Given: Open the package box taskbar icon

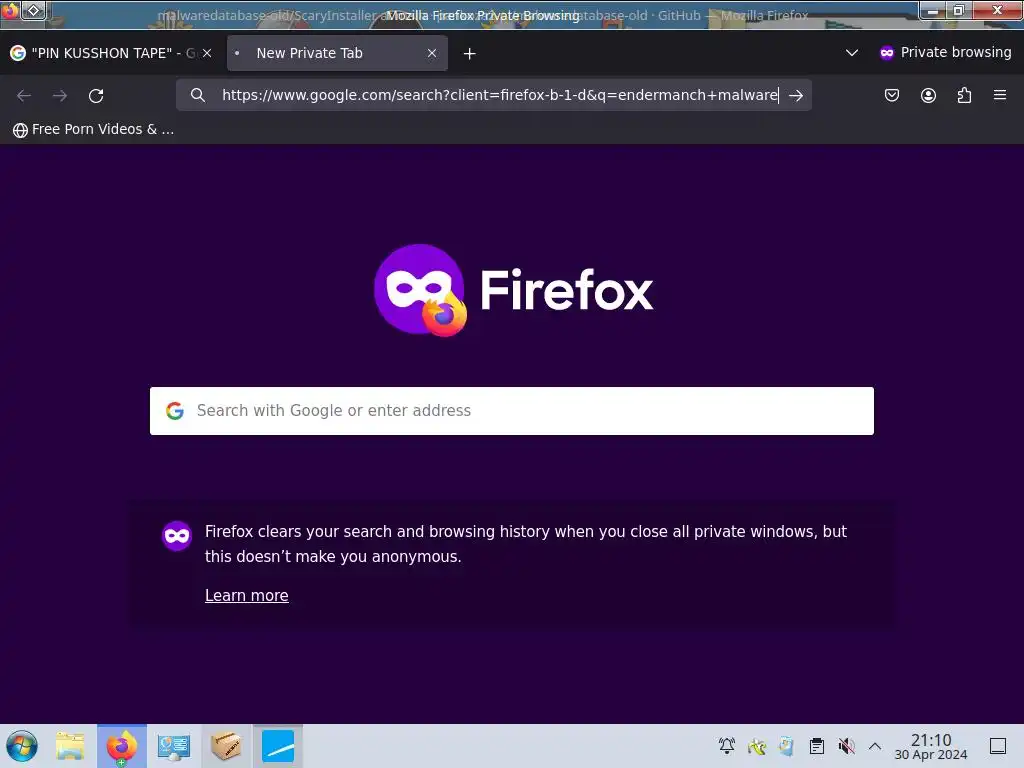Looking at the screenshot, I should (x=225, y=746).
